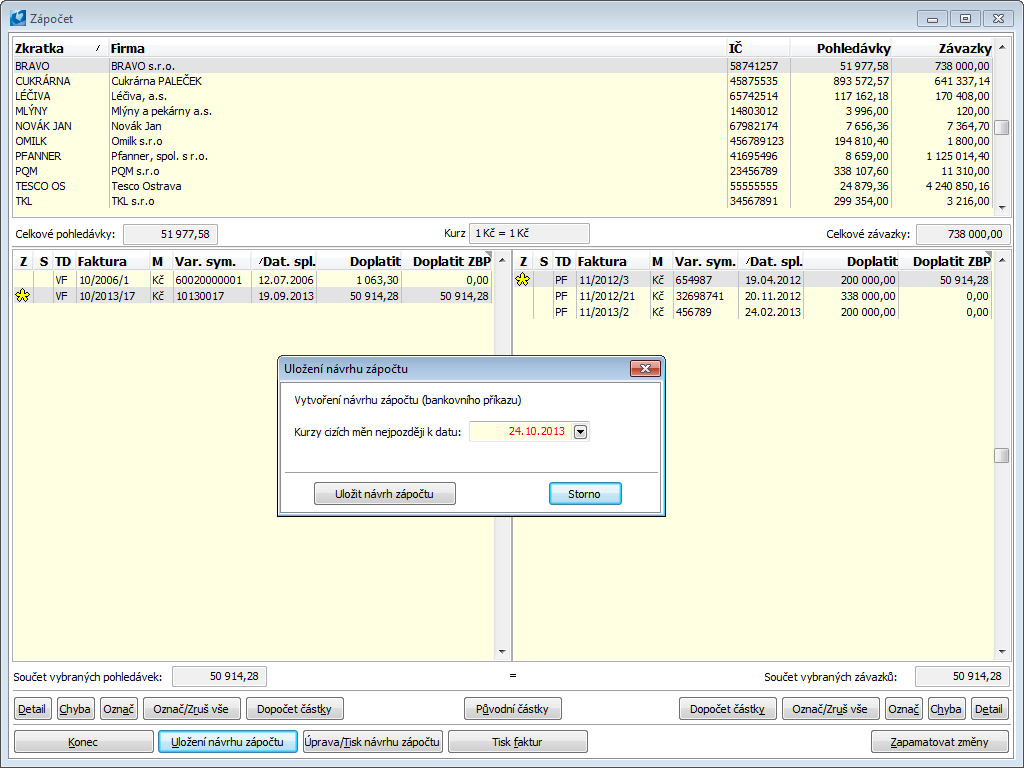Click variable symbol 654987
The image size is (1024, 768).
[694, 280]
